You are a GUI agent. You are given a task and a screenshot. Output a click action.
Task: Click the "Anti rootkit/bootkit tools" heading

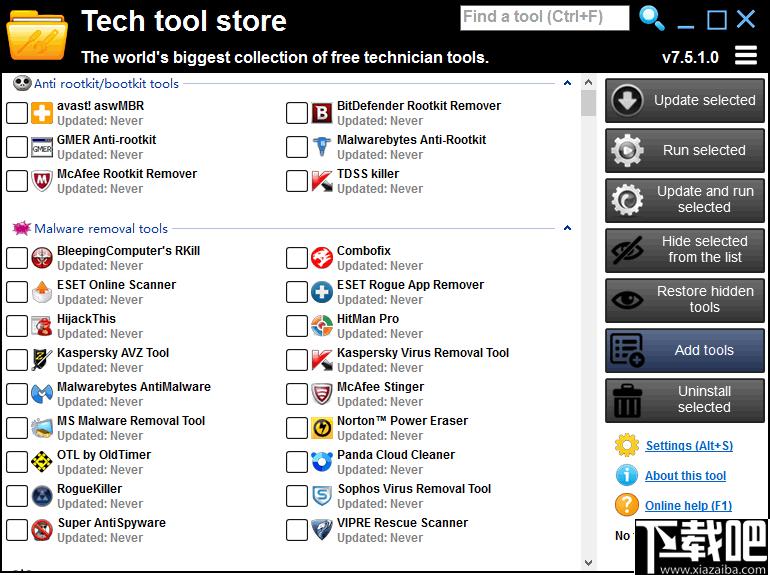106,84
